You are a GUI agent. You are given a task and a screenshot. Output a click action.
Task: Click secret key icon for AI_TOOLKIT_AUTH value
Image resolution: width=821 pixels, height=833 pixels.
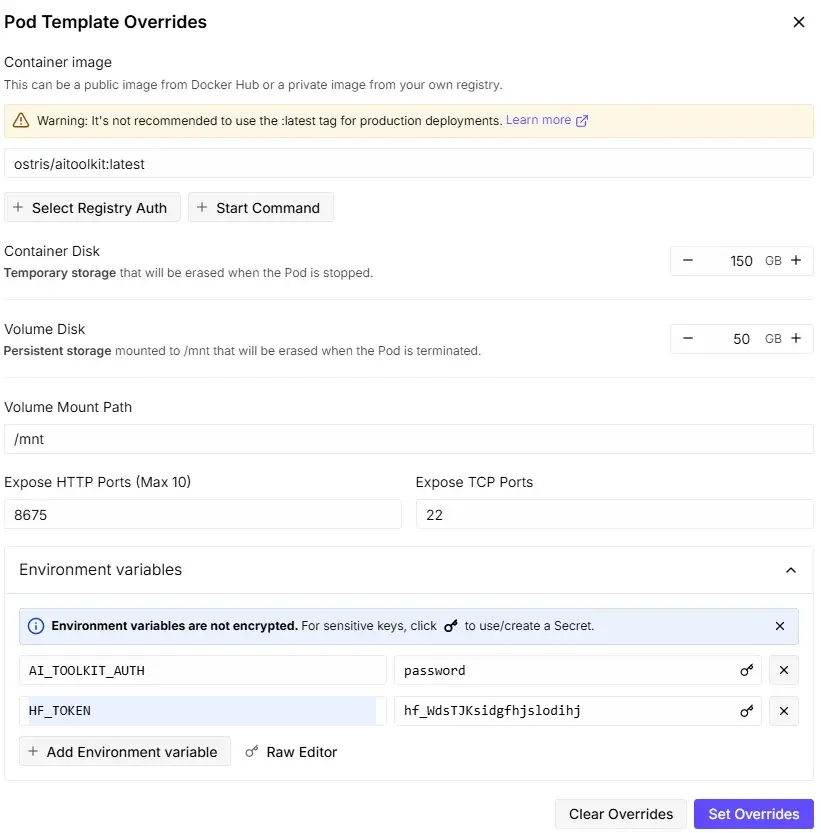pyautogui.click(x=747, y=670)
